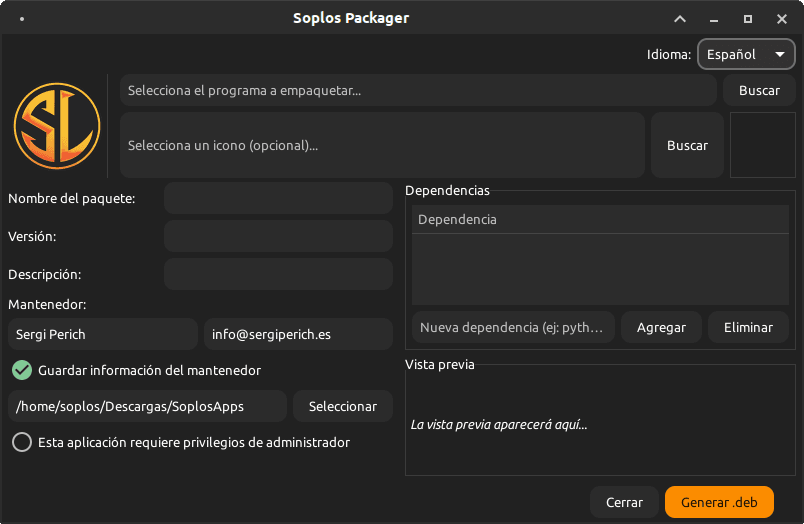Click the Español dropdown arrow
Viewport: 804px width, 524px height.
[780, 54]
